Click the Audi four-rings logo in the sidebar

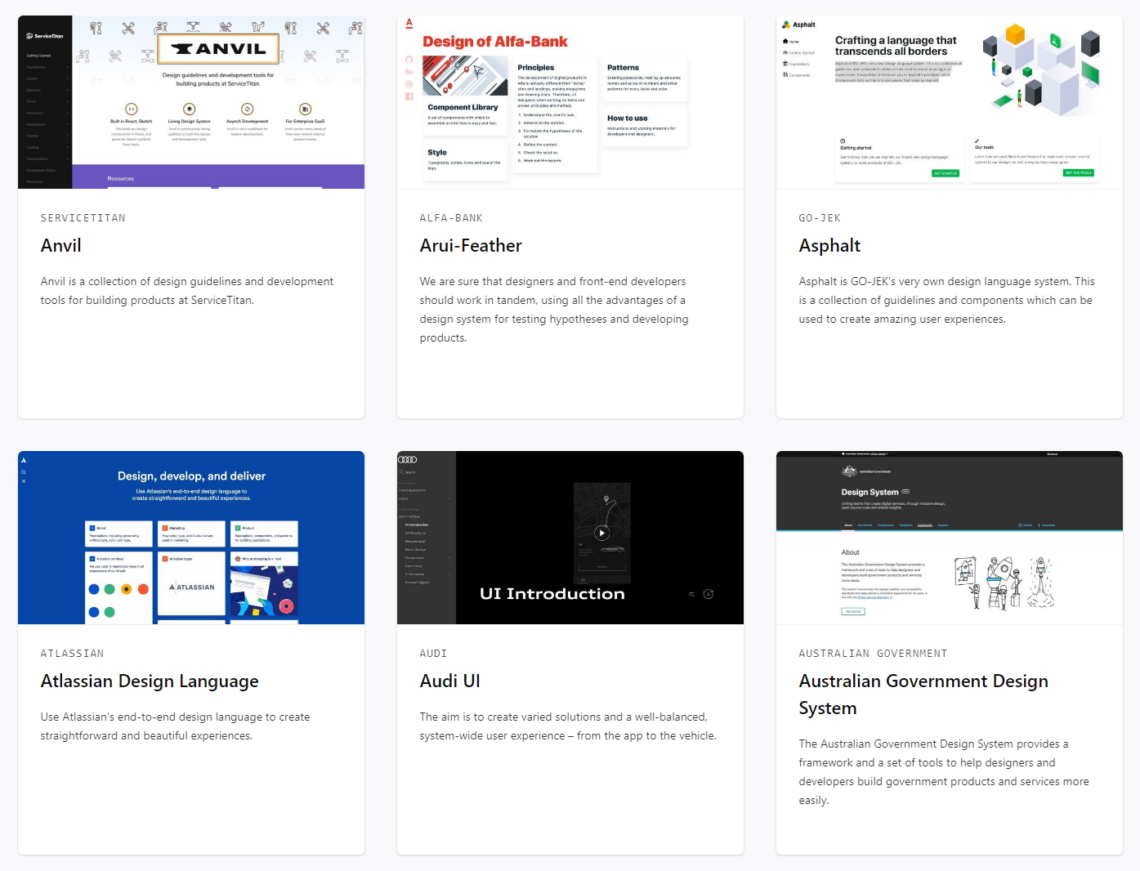pyautogui.click(x=408, y=460)
